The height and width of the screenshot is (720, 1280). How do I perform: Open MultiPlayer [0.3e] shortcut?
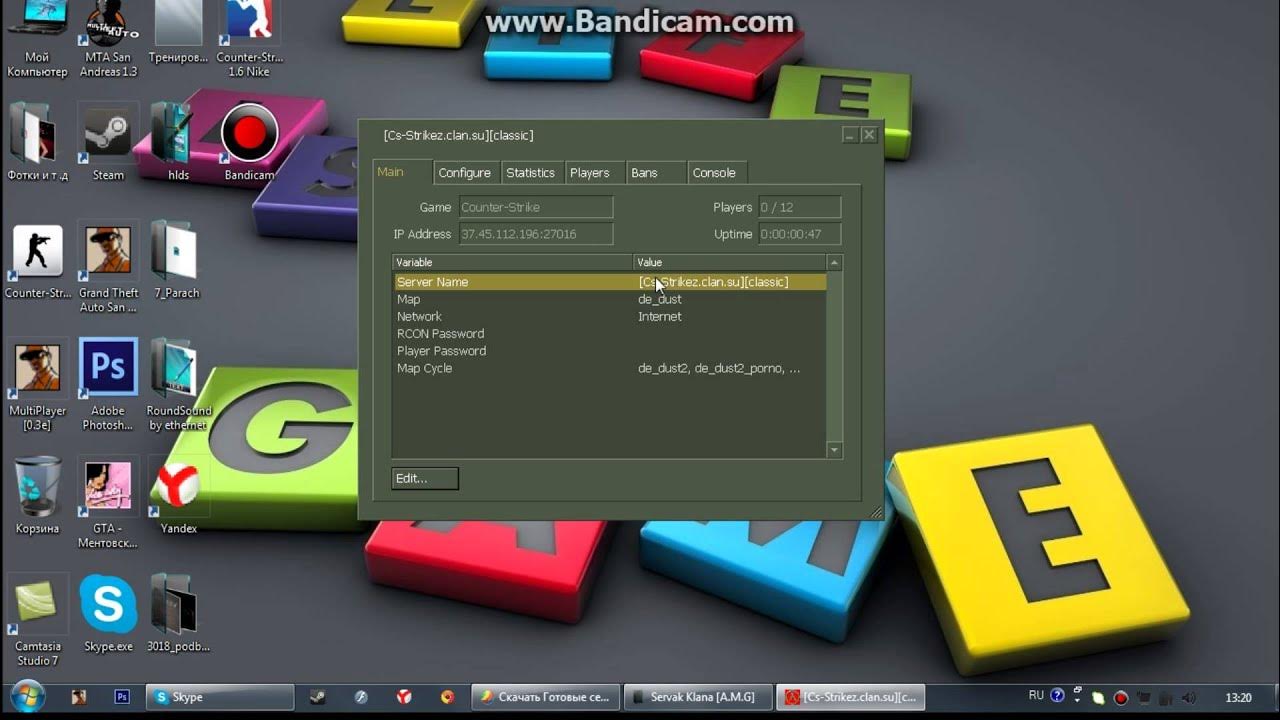pos(37,386)
